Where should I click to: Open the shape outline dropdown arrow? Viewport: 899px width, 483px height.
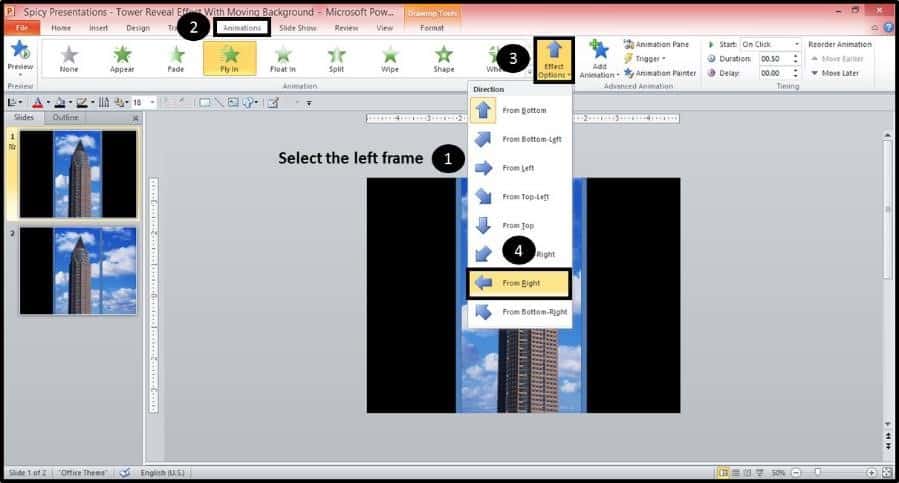tap(92, 103)
